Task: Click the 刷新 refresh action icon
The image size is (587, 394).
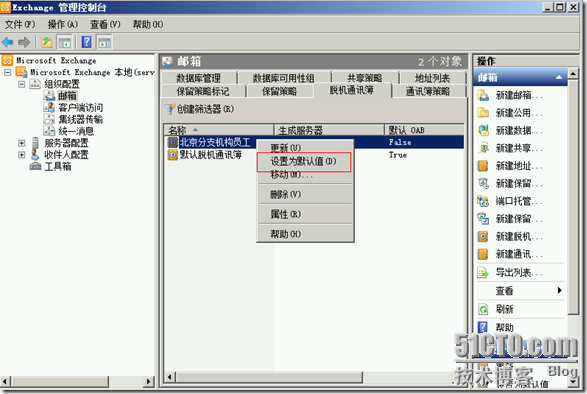Action: point(483,309)
